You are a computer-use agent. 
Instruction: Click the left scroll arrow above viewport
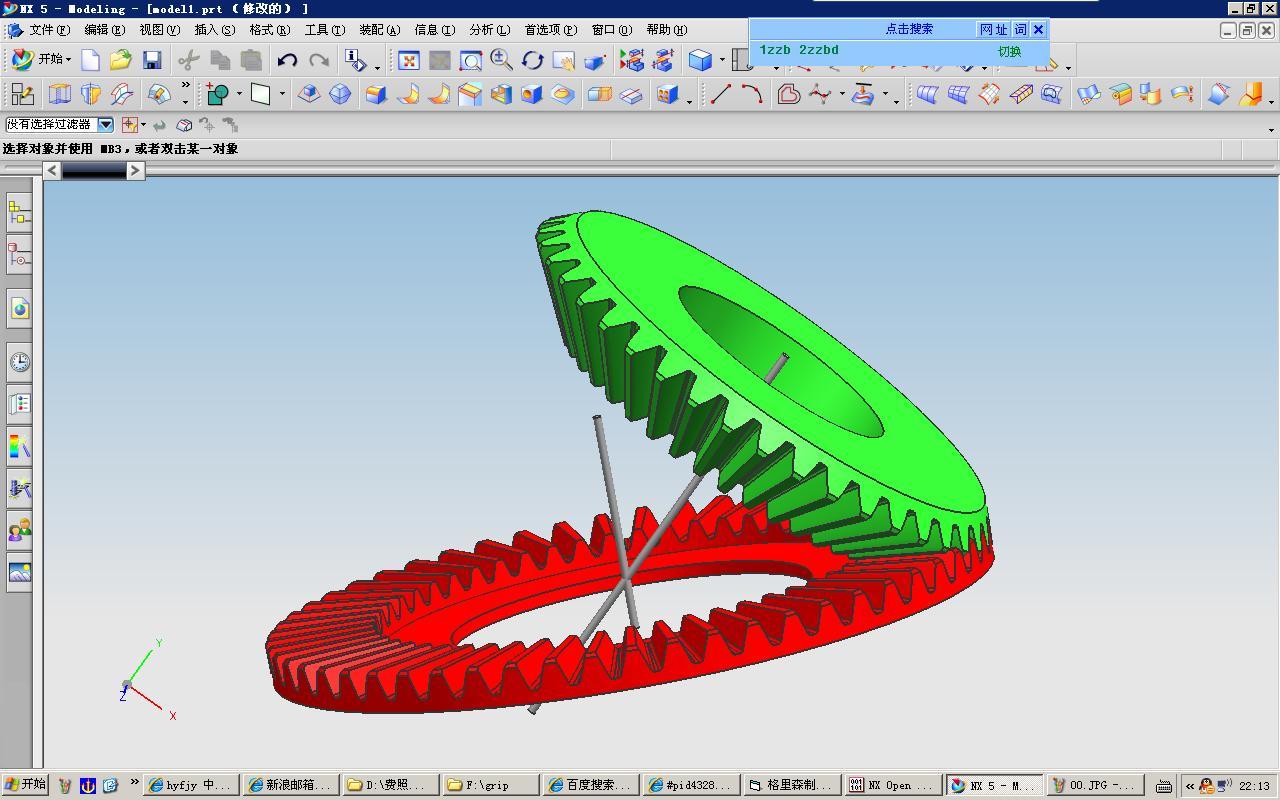[x=52, y=171]
